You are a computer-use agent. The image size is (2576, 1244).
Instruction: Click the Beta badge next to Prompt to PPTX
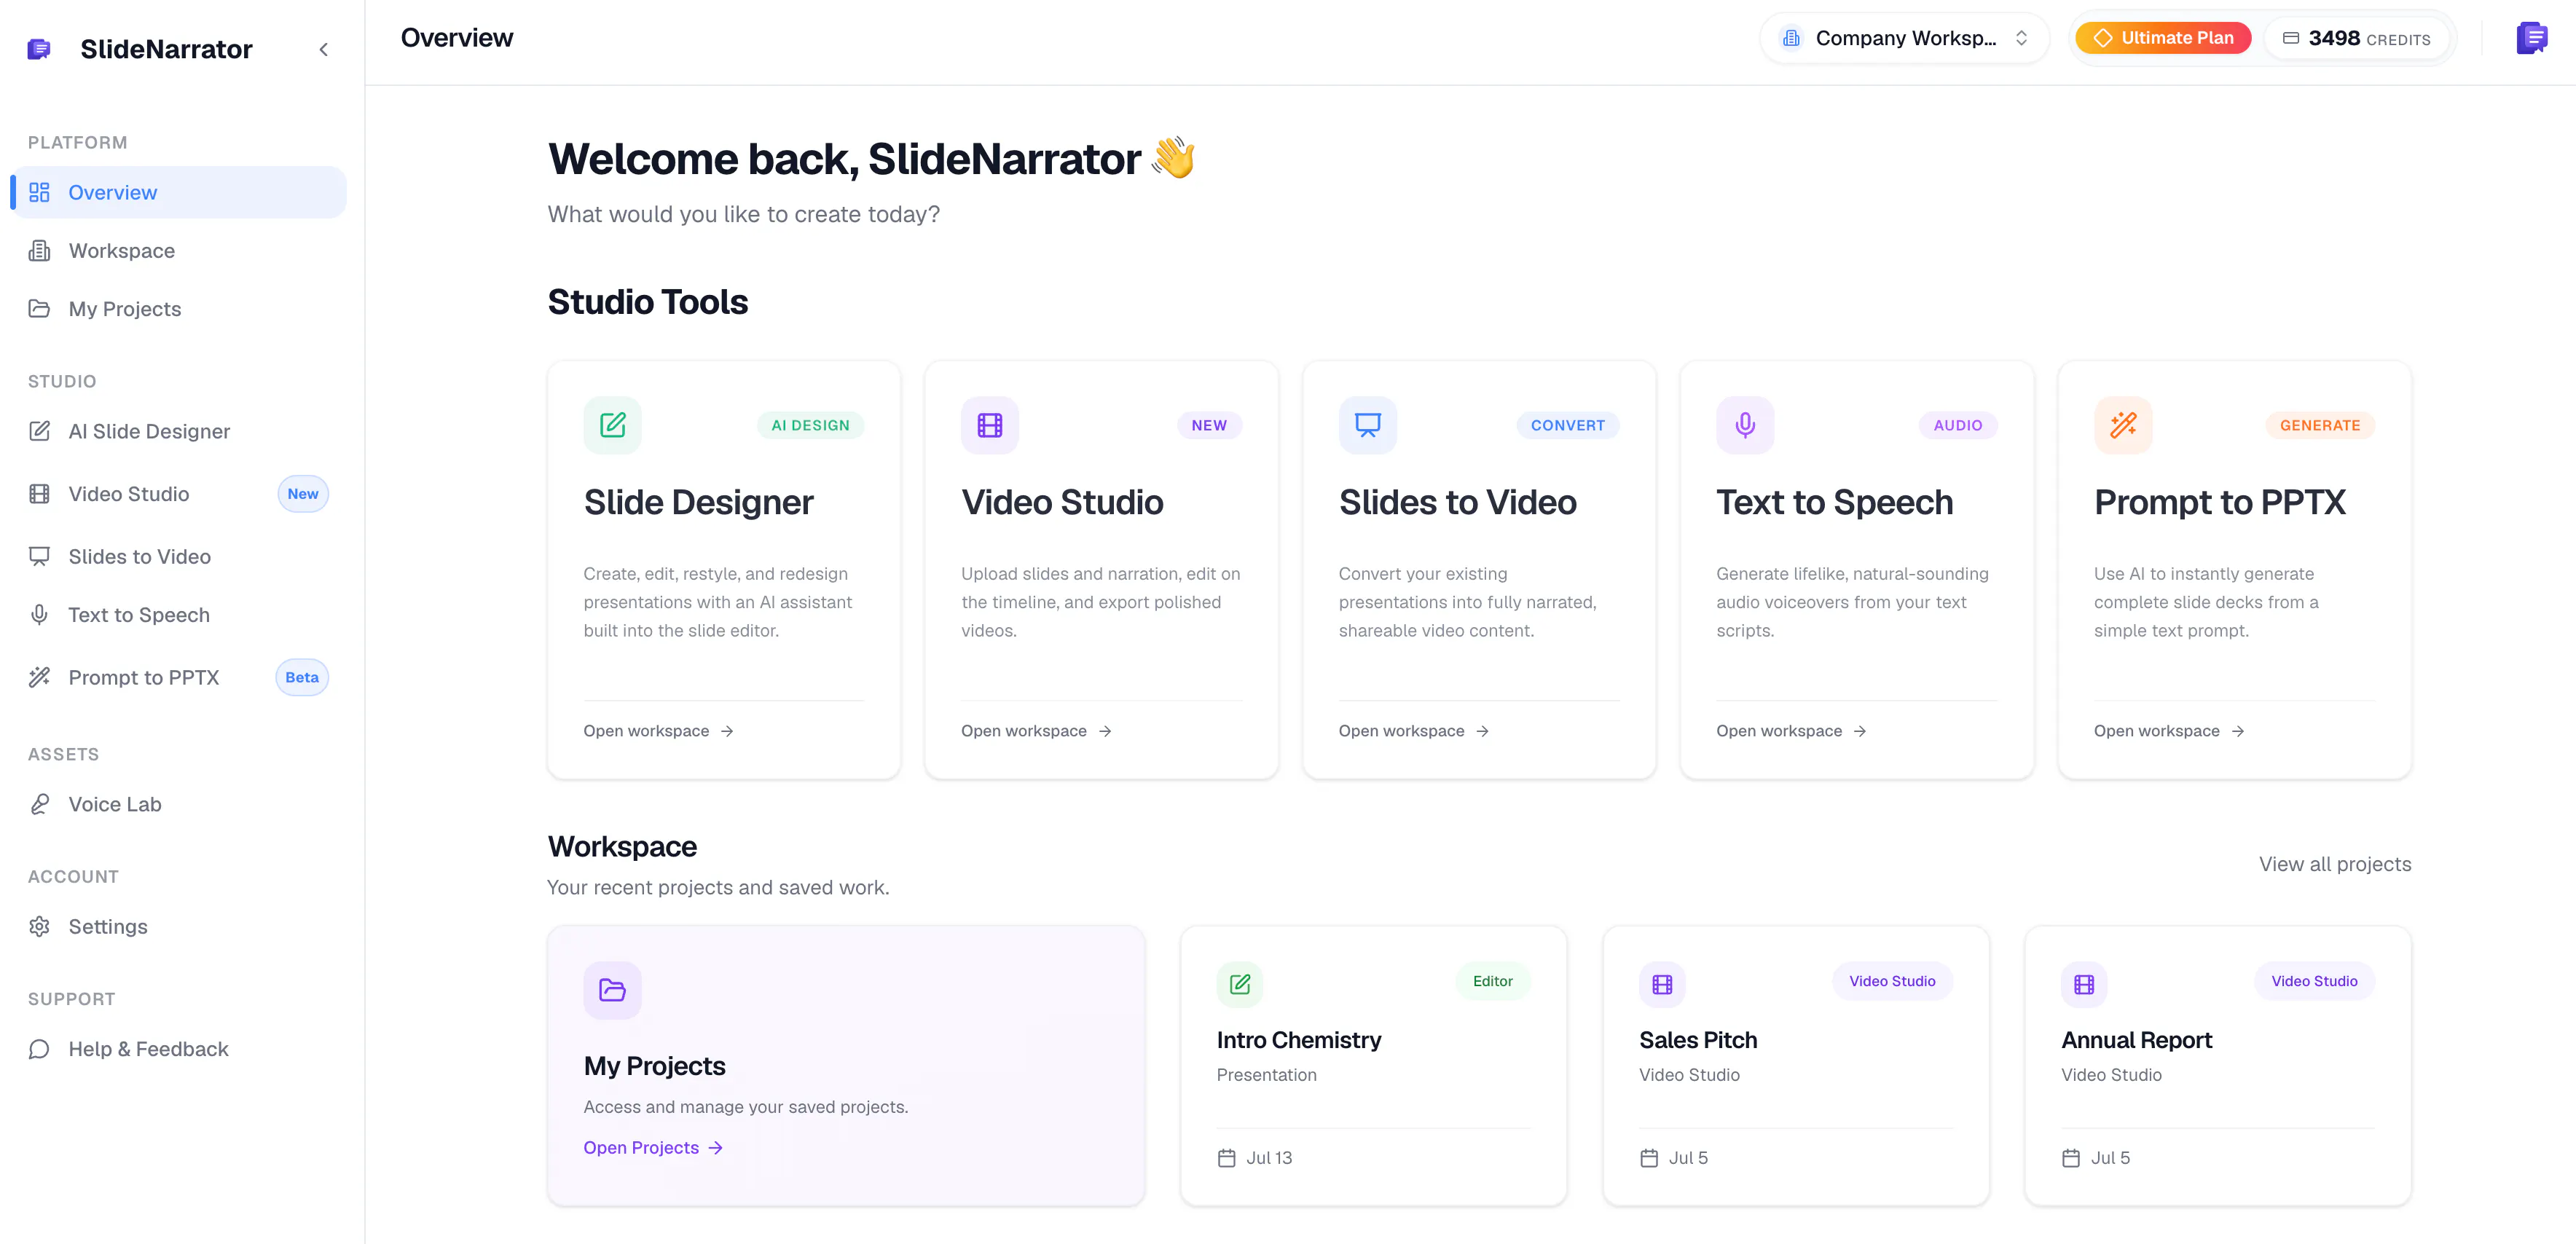pos(302,677)
